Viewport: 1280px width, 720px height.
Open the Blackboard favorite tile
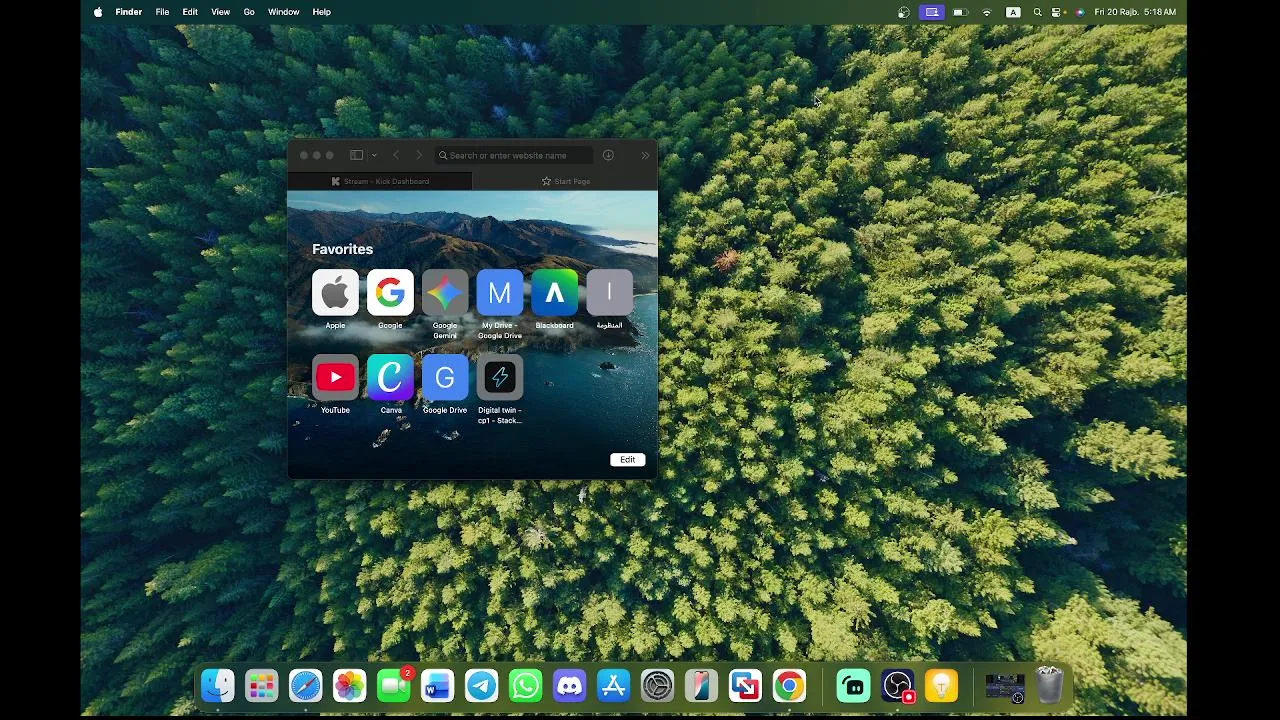pos(555,293)
